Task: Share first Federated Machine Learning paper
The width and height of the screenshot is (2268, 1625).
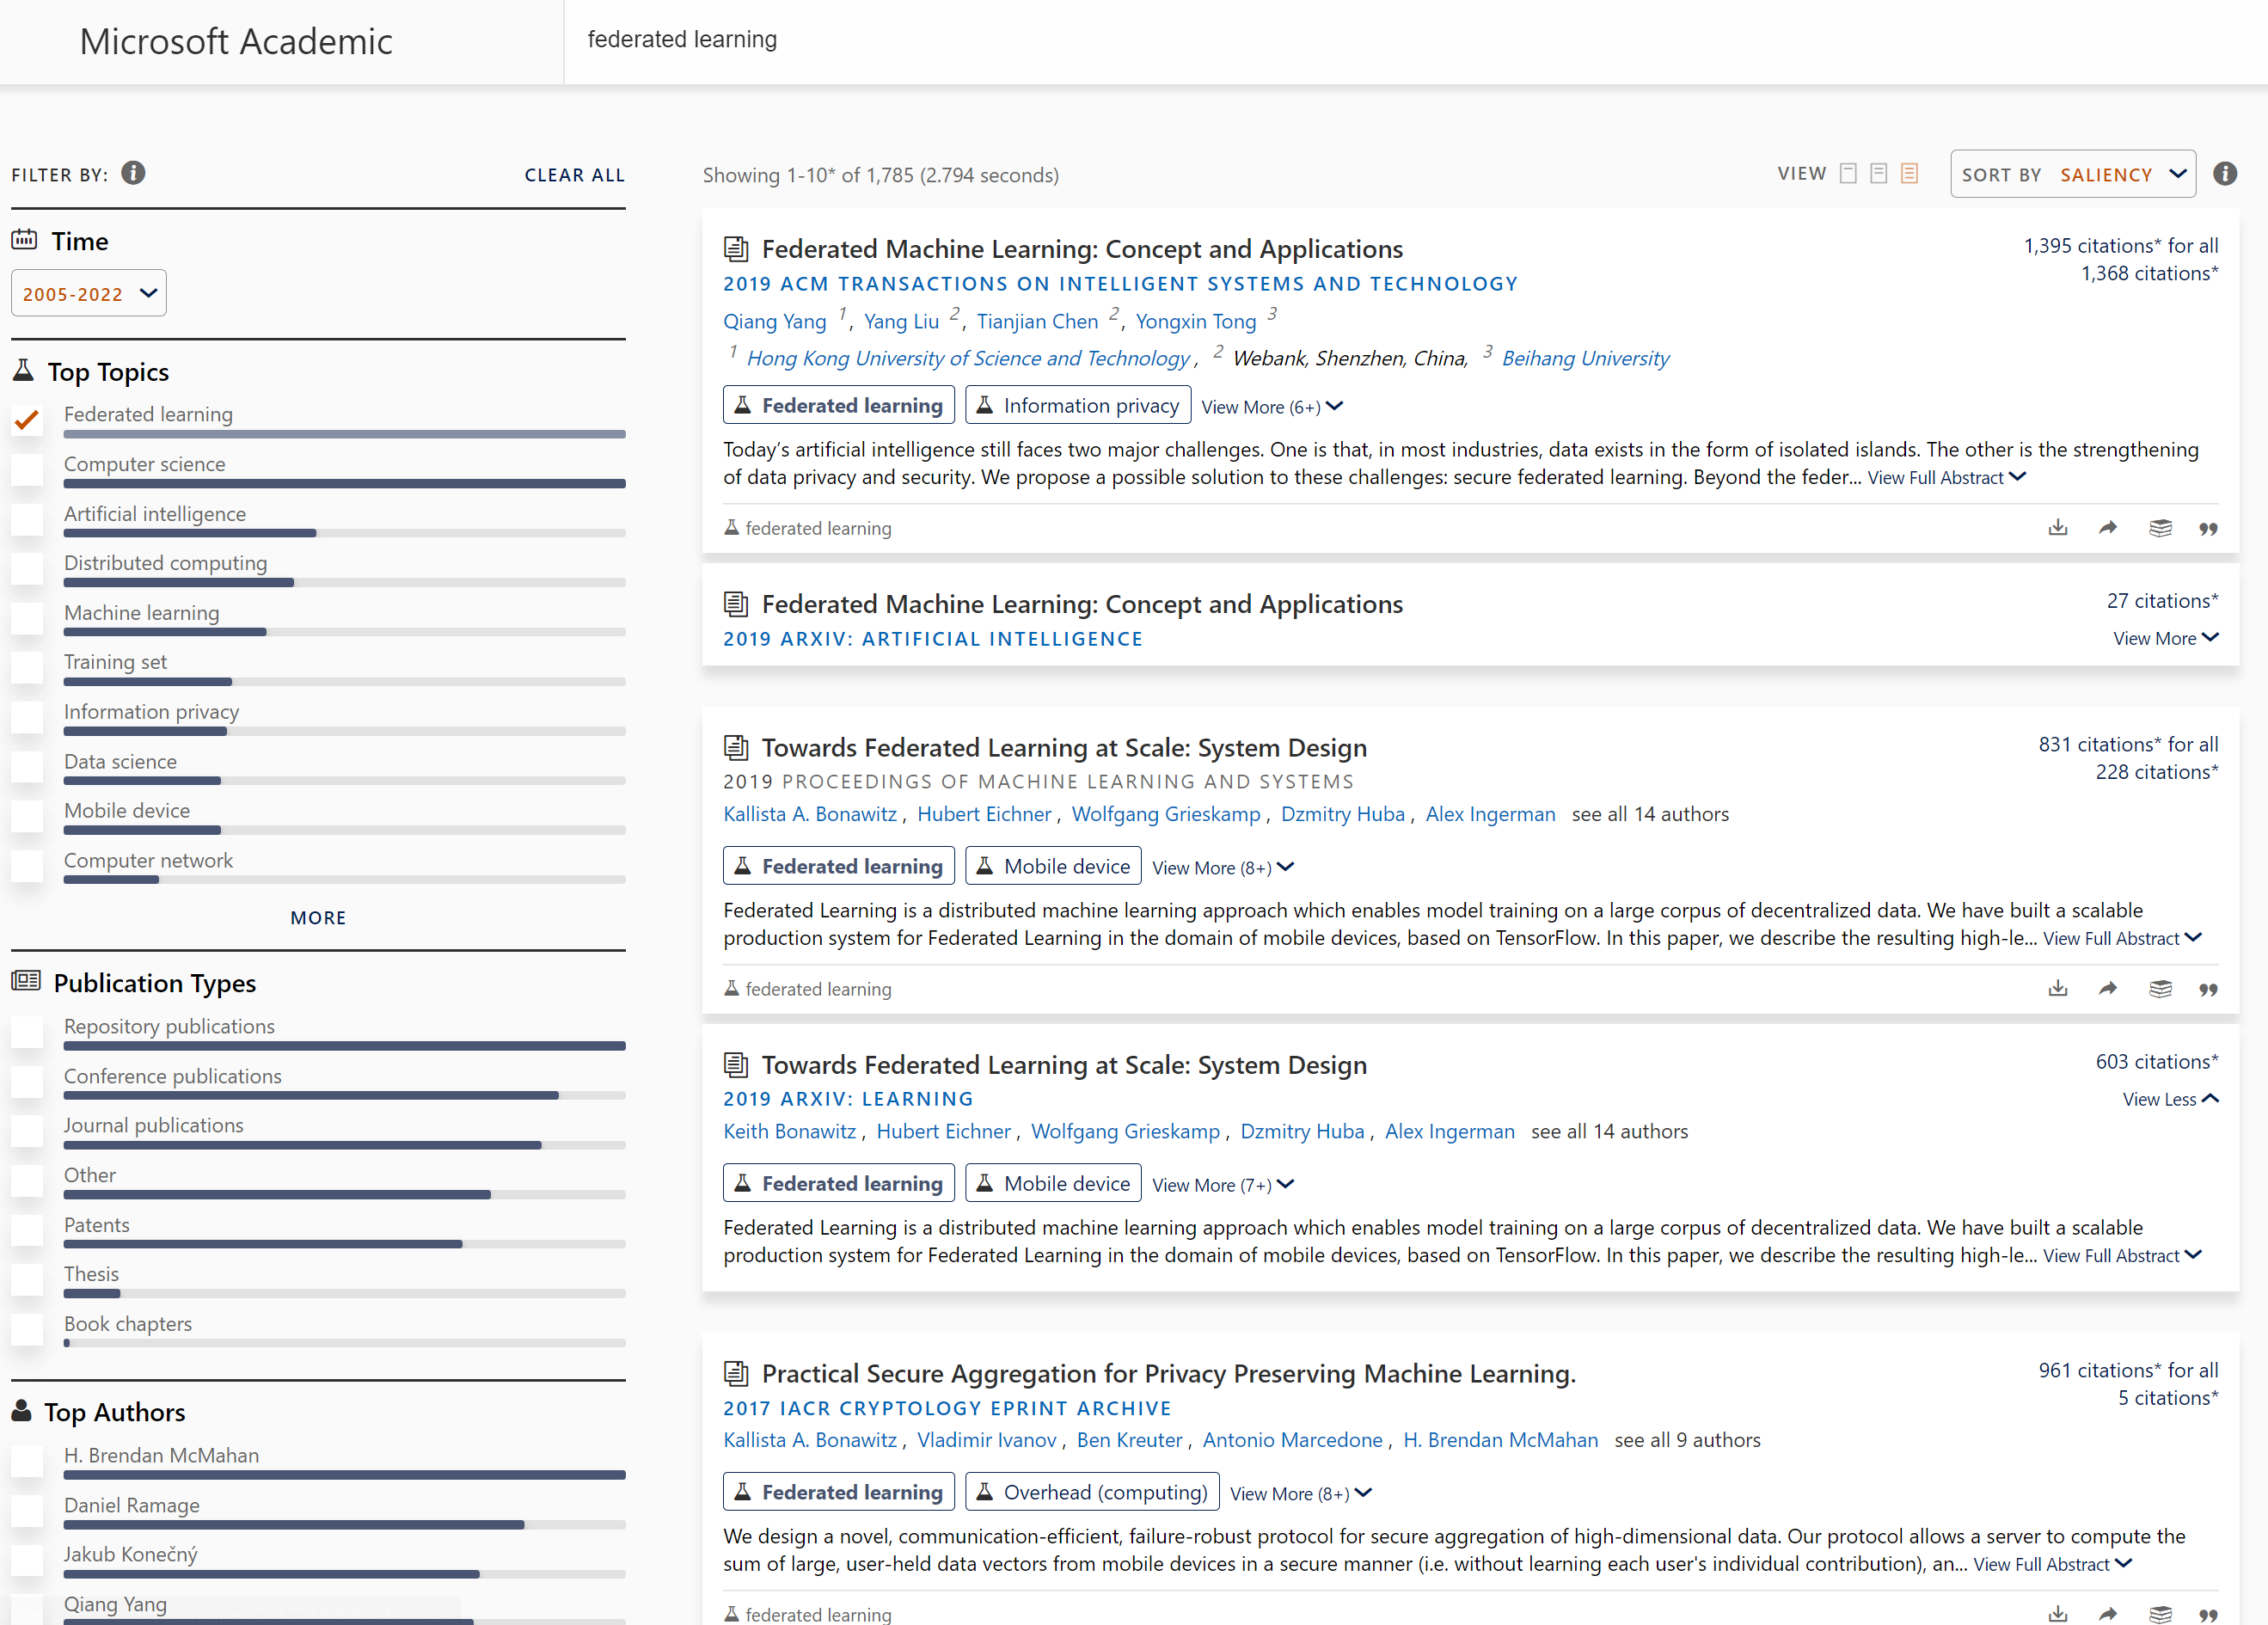Action: (2108, 527)
